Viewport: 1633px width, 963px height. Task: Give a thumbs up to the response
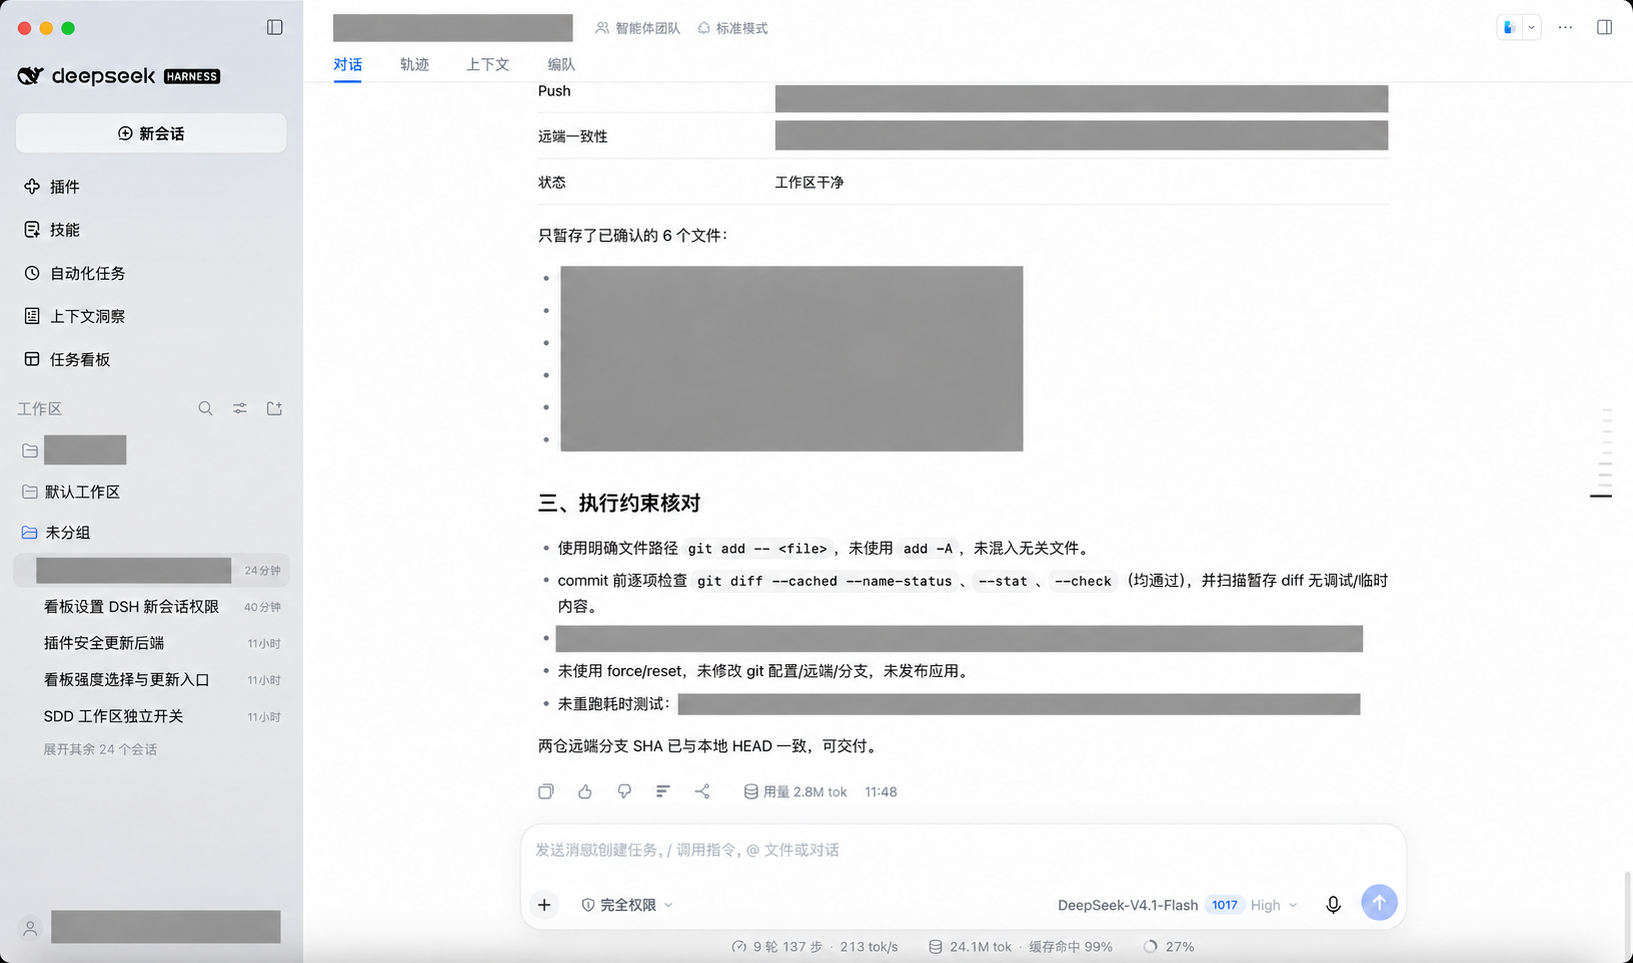pyautogui.click(x=585, y=792)
